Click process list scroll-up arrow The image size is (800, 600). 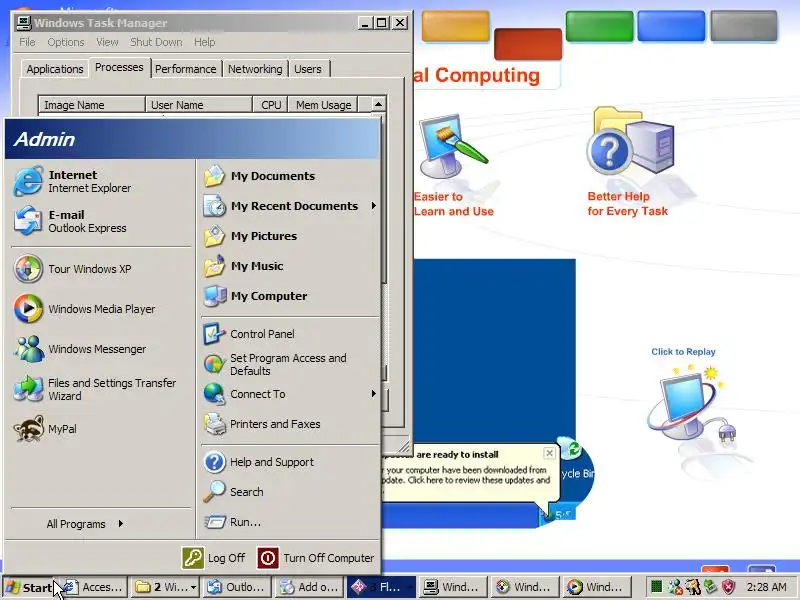pos(378,105)
